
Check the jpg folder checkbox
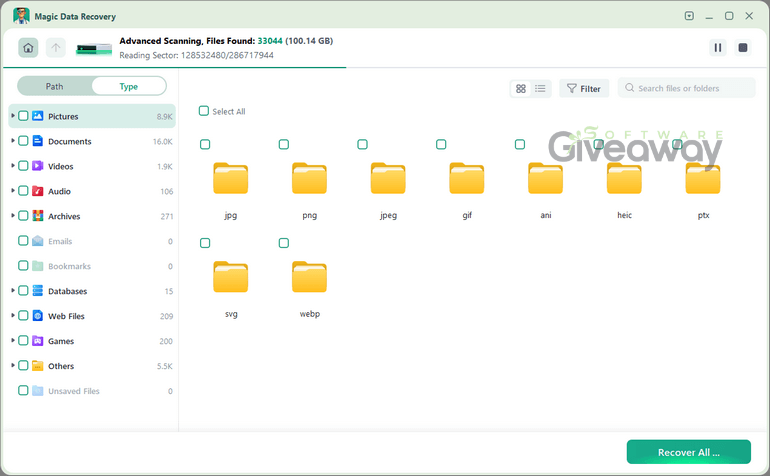[x=205, y=144]
